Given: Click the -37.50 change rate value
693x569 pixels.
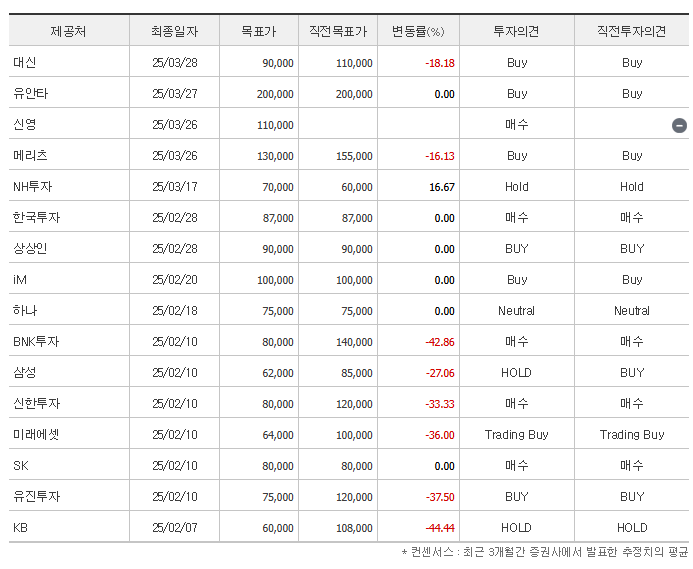Looking at the screenshot, I should [x=440, y=497].
